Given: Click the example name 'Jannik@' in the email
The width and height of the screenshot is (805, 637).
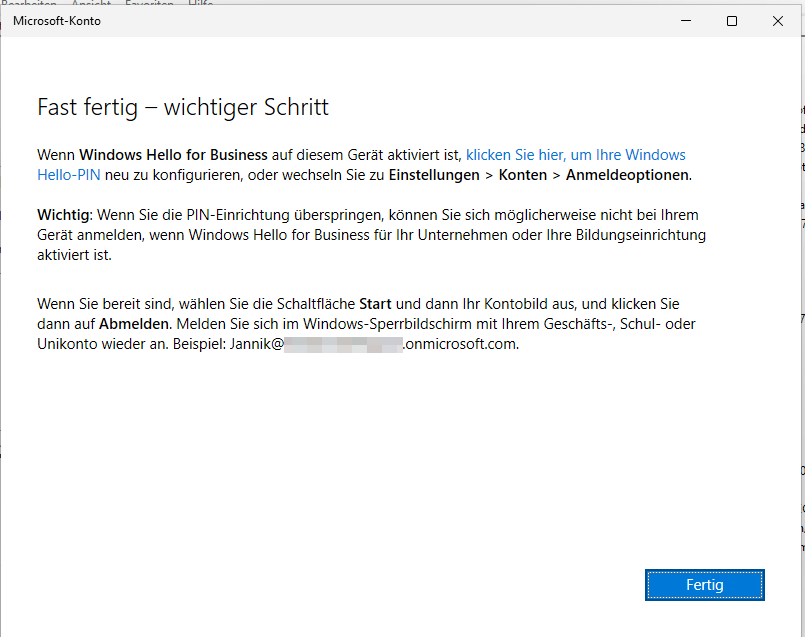Looking at the screenshot, I should [256, 345].
